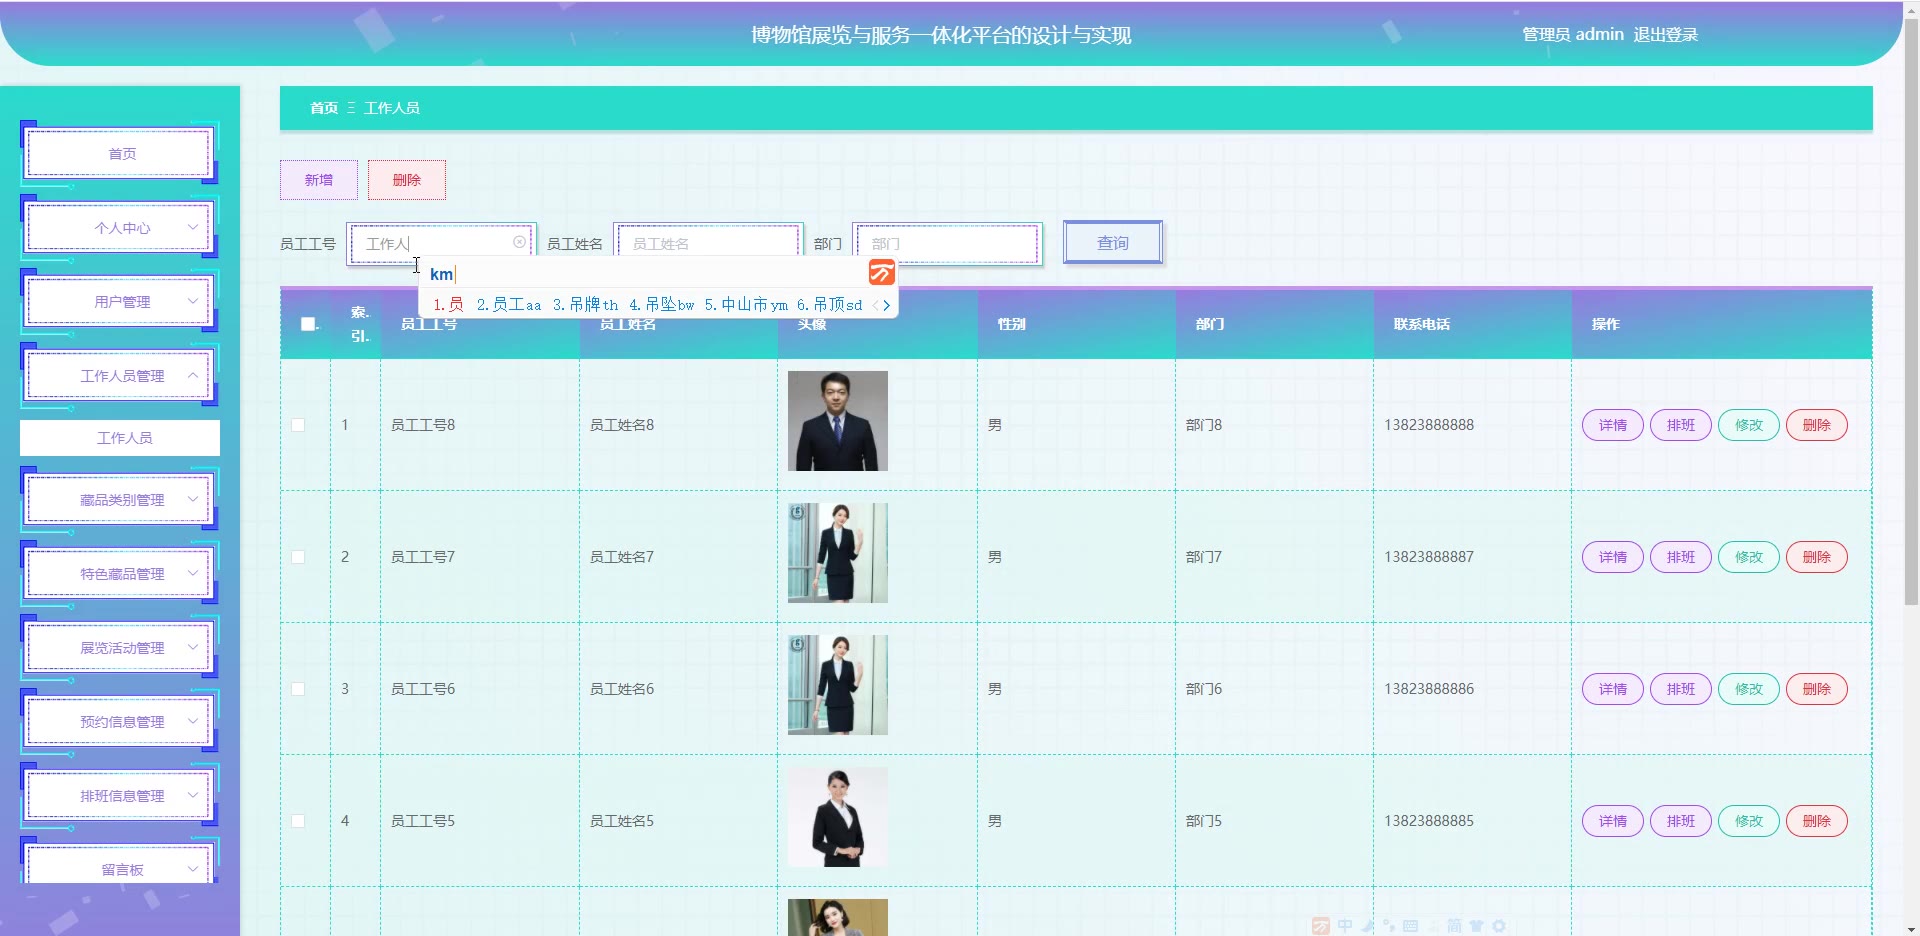Click 修改 for 员工姓名6
Screen dimensions: 1920x936
tap(1749, 689)
